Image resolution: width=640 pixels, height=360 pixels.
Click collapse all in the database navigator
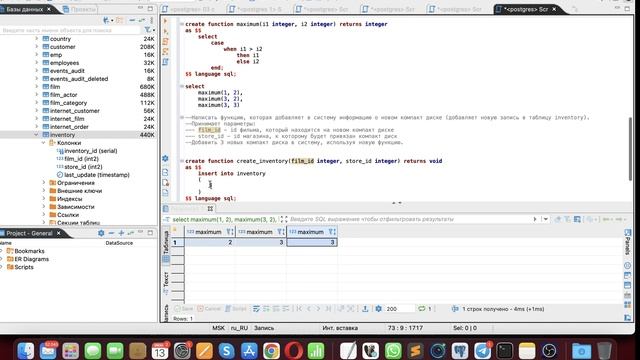point(132,20)
